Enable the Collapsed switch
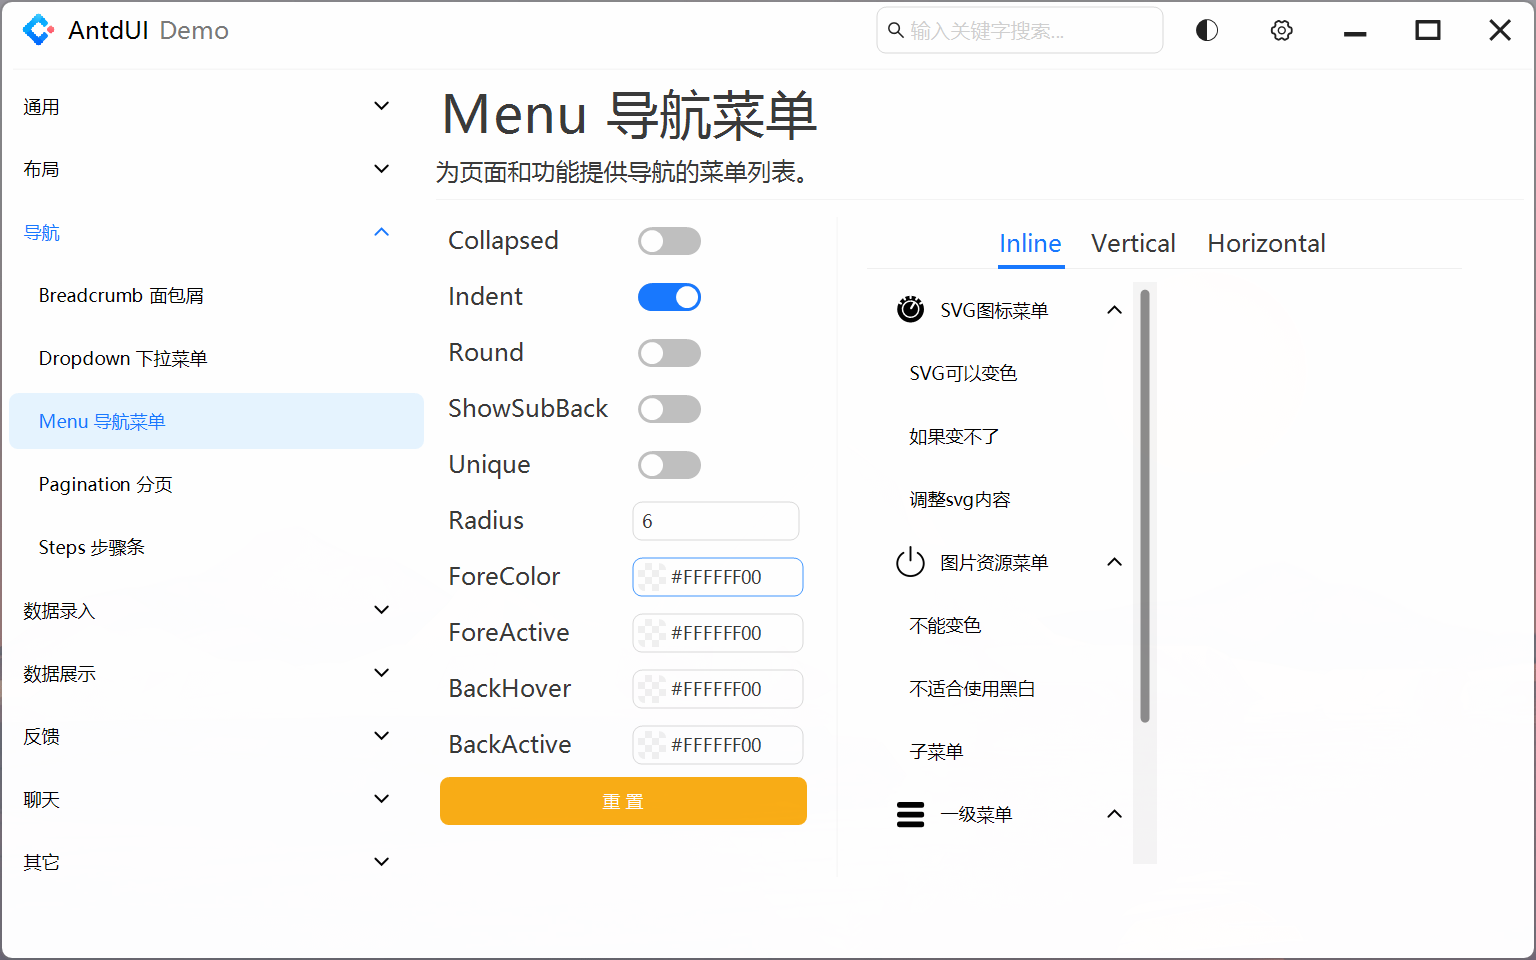The width and height of the screenshot is (1536, 960). click(669, 240)
